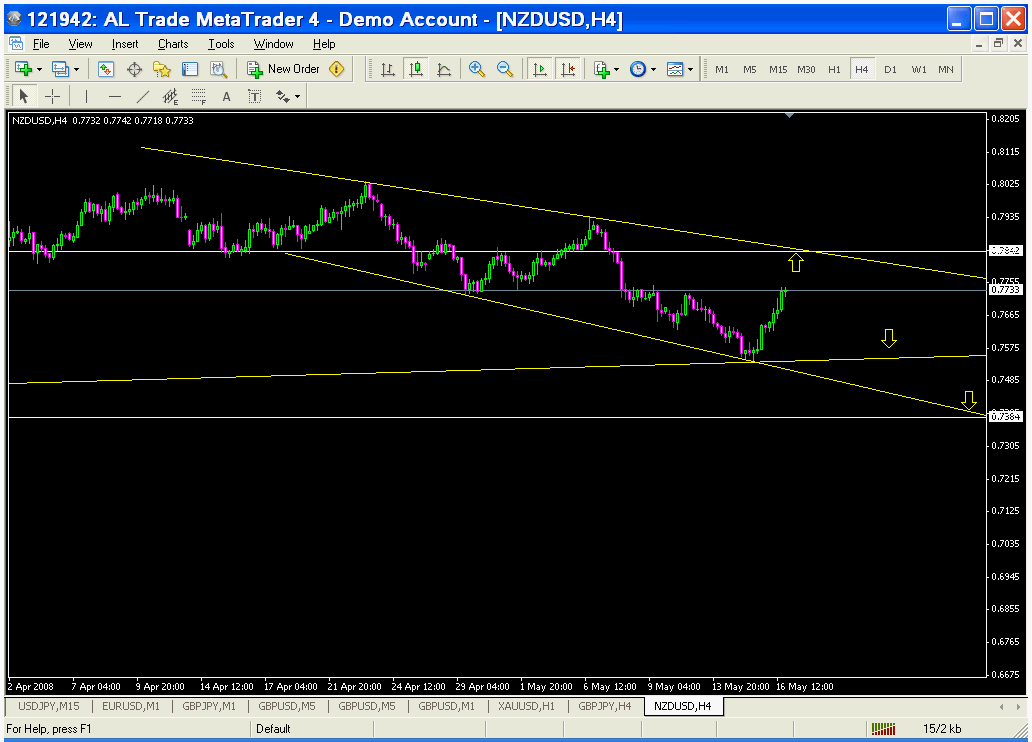Set timeframe to D1
The height and width of the screenshot is (742, 1032).
point(890,69)
